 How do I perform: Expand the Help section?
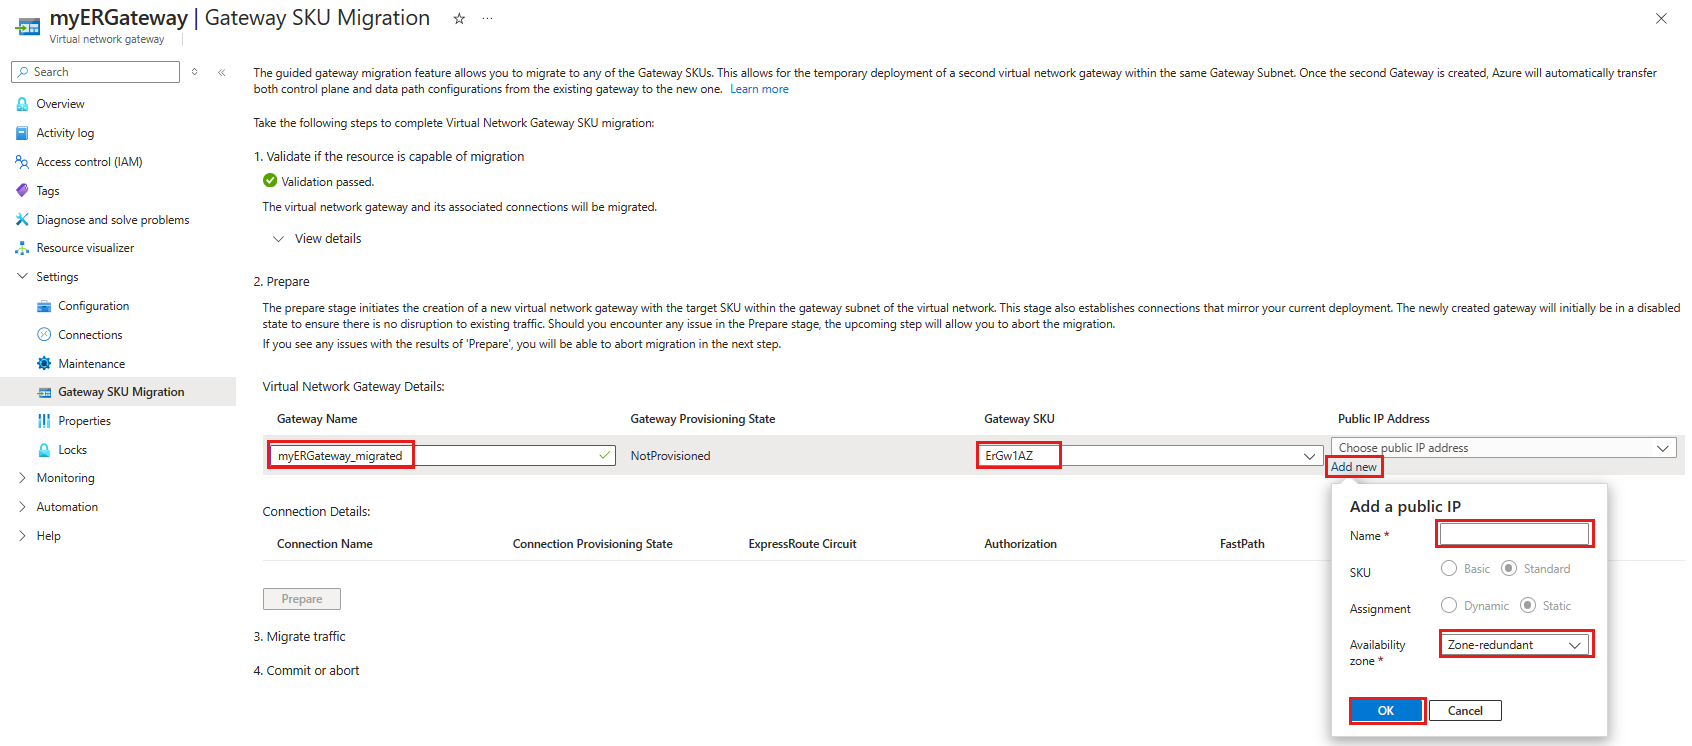pos(22,536)
